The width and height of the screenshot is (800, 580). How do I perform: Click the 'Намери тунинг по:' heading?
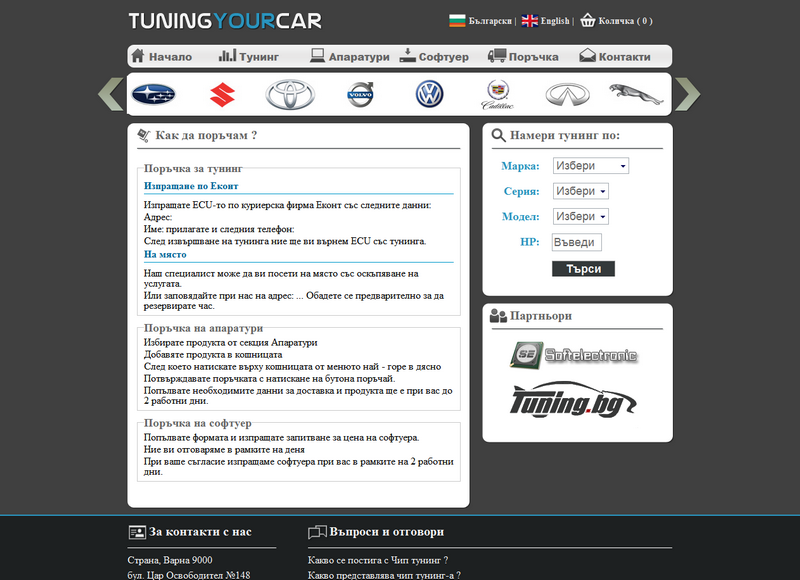coord(565,135)
